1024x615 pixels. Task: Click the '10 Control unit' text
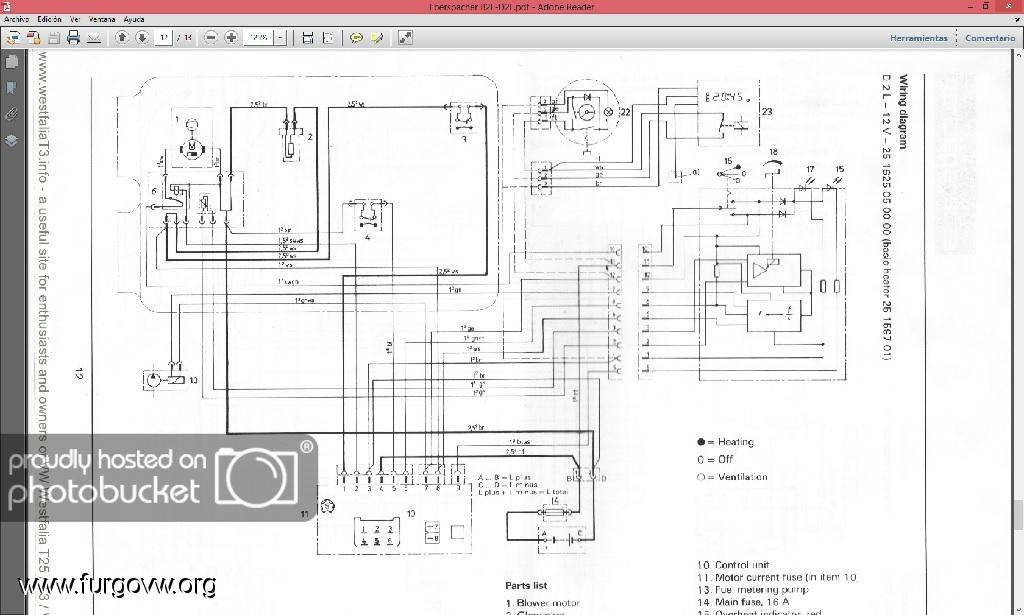click(x=733, y=565)
